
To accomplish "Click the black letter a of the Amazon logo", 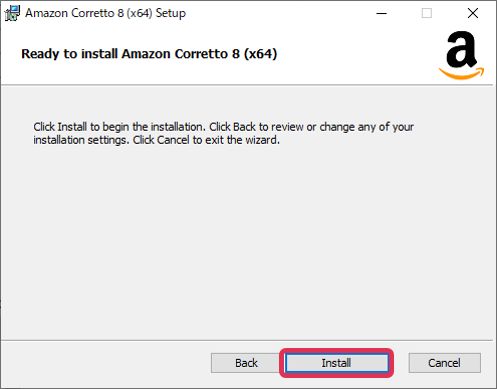I will click(x=461, y=49).
